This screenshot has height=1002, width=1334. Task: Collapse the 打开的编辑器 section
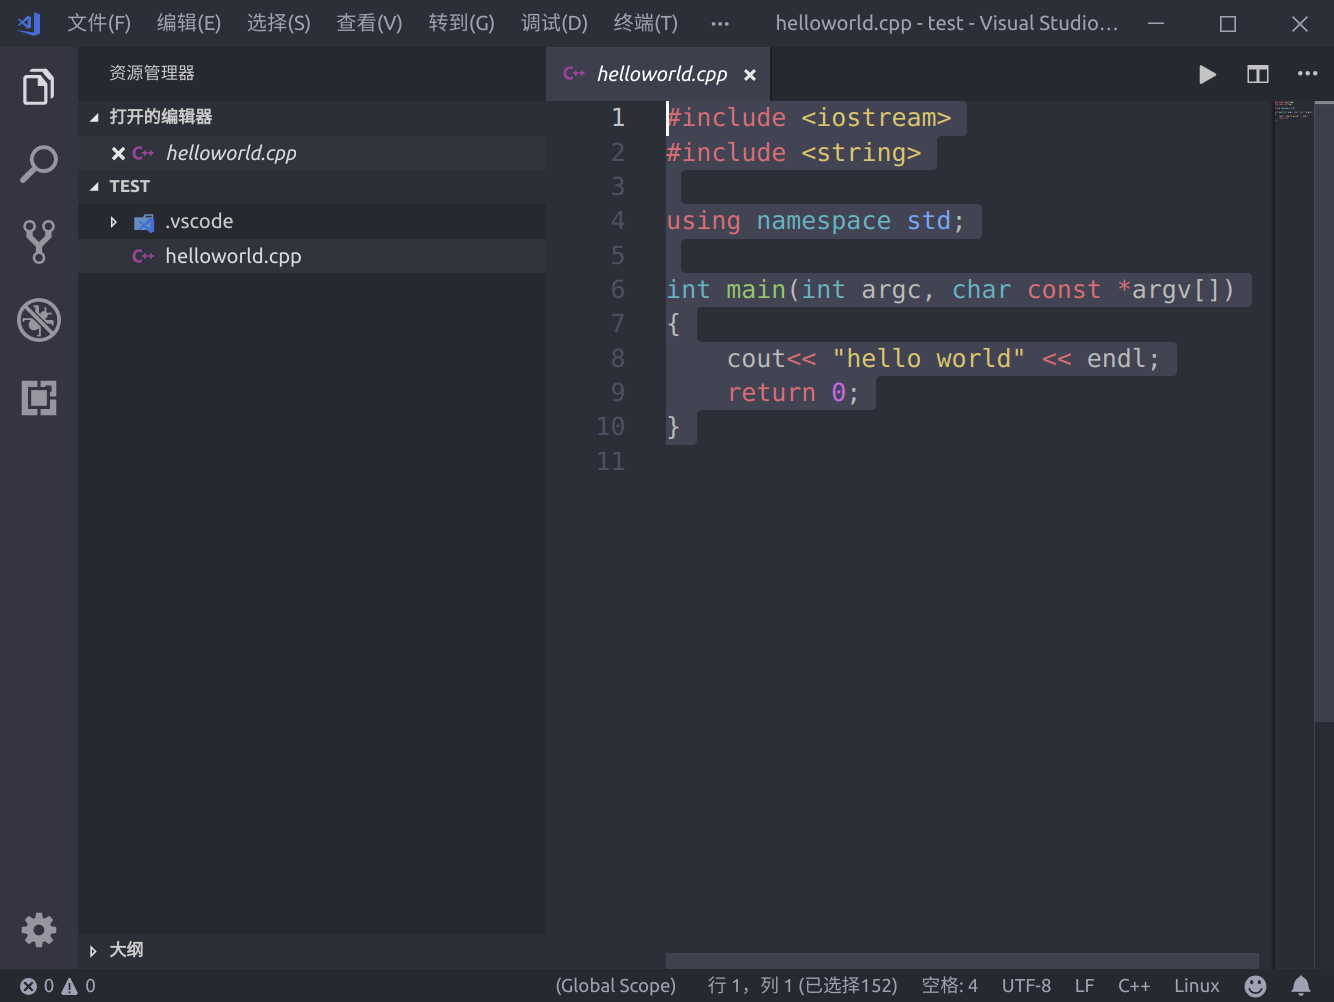coord(95,118)
